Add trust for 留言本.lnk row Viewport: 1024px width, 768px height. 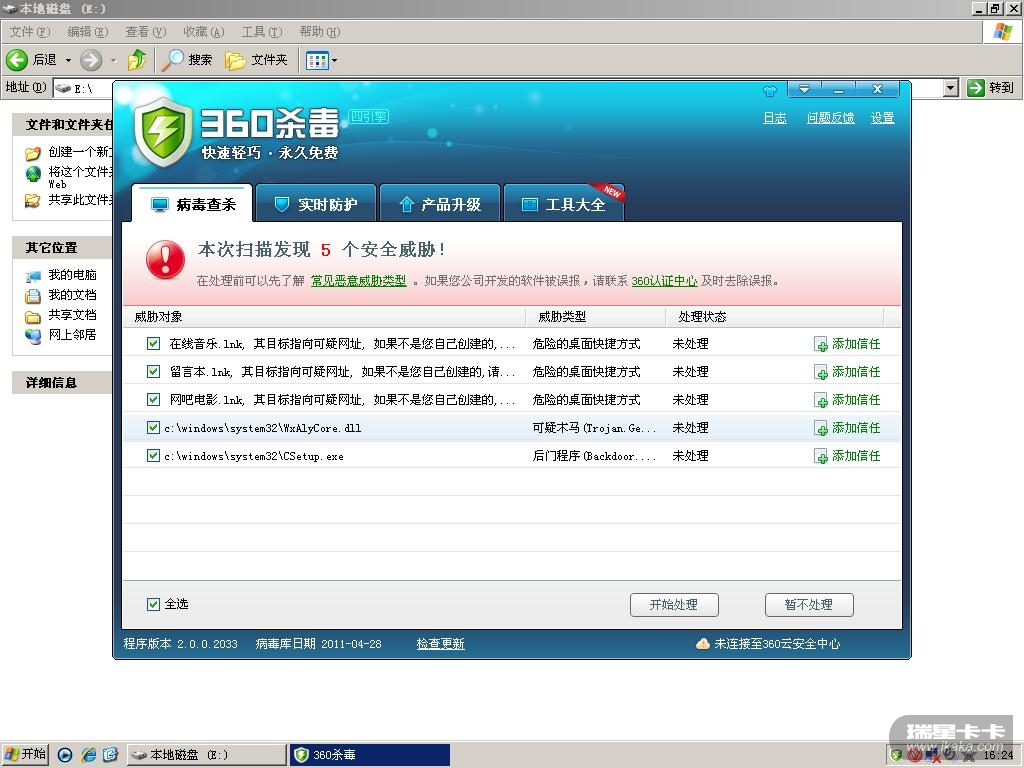[x=847, y=372]
